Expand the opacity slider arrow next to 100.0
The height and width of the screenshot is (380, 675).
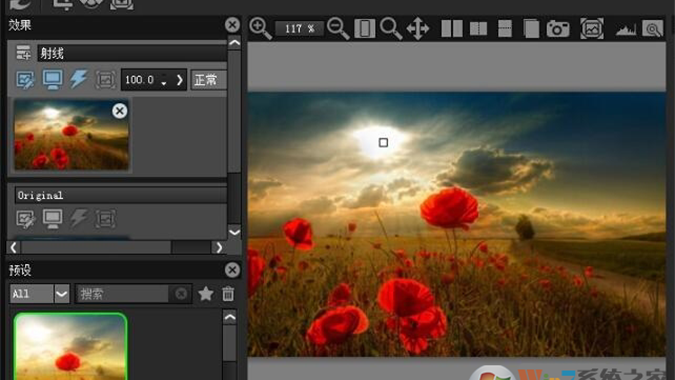pos(180,80)
